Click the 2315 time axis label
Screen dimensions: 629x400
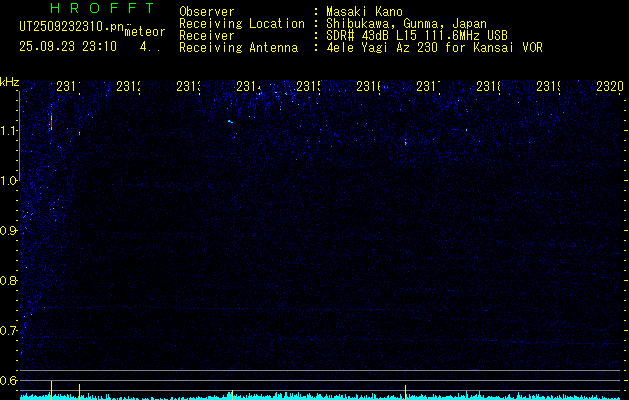coord(308,86)
